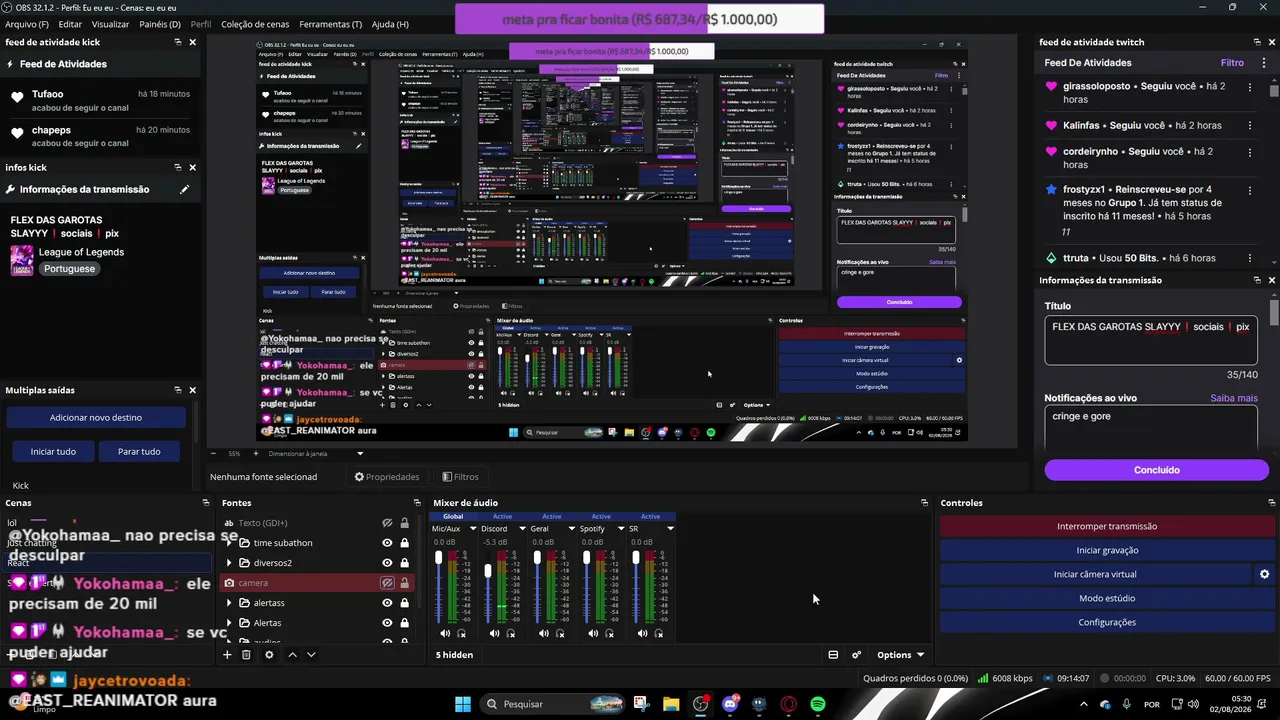This screenshot has width=1280, height=720.
Task: Click the Concluído button in stream info
Action: (1156, 470)
